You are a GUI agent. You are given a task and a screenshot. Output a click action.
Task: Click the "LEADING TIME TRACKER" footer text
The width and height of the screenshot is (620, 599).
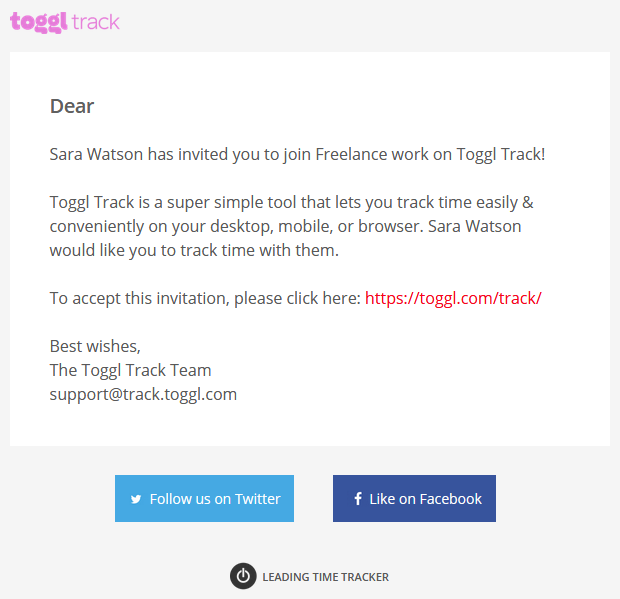[325, 577]
